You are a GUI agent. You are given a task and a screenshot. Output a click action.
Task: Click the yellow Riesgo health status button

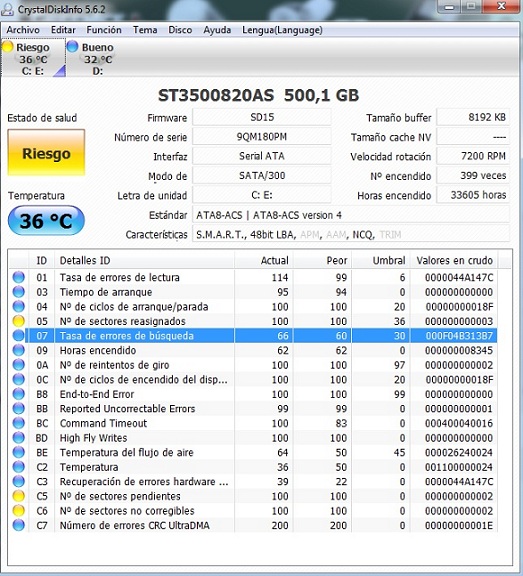[46, 153]
